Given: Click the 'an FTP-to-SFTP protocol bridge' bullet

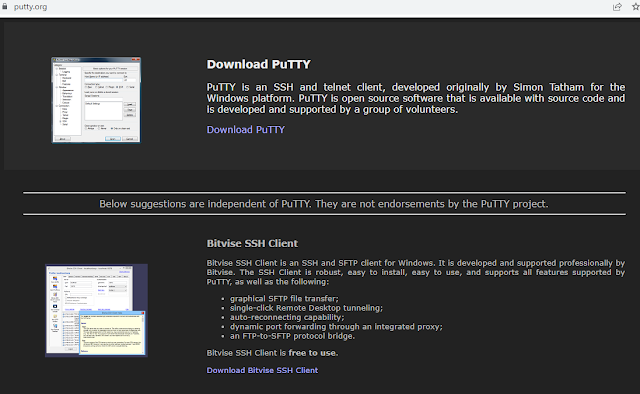Looking at the screenshot, I should tap(292, 336).
